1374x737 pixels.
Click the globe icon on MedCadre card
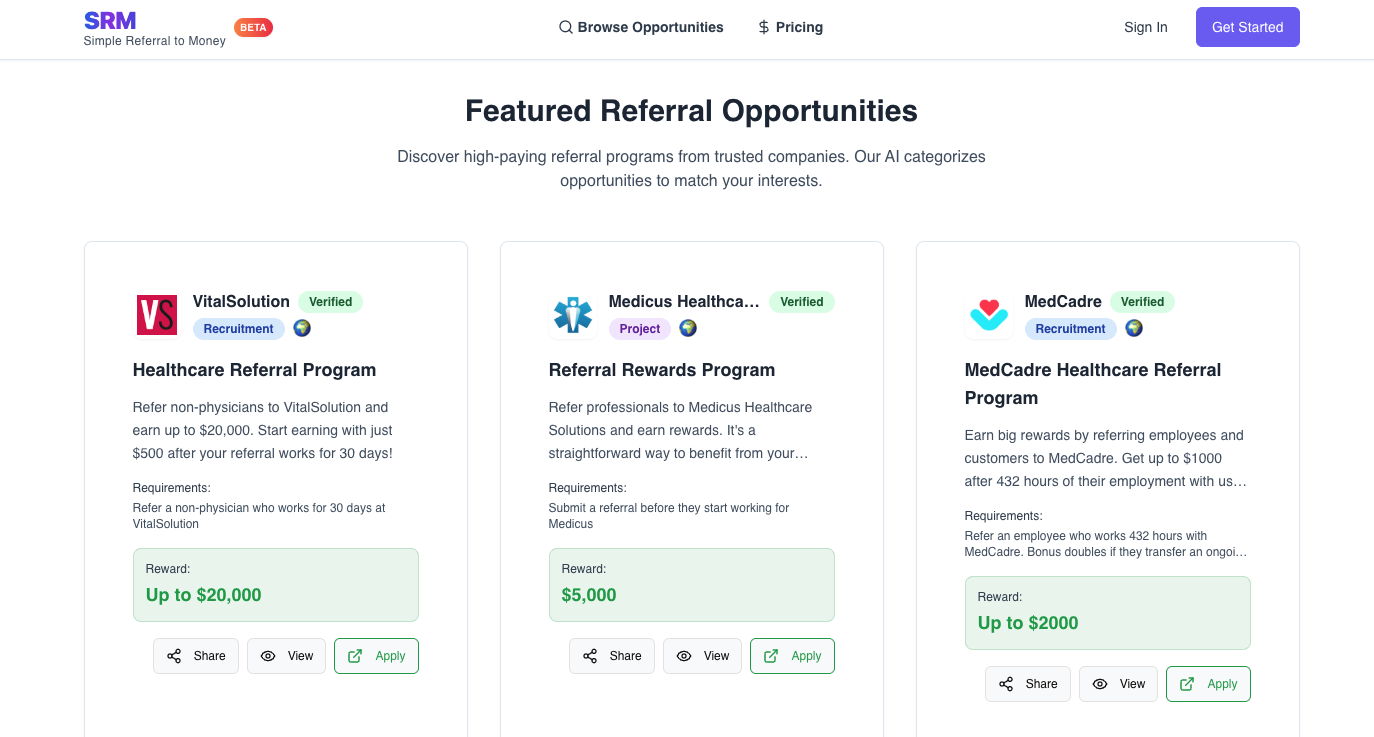pyautogui.click(x=1134, y=328)
